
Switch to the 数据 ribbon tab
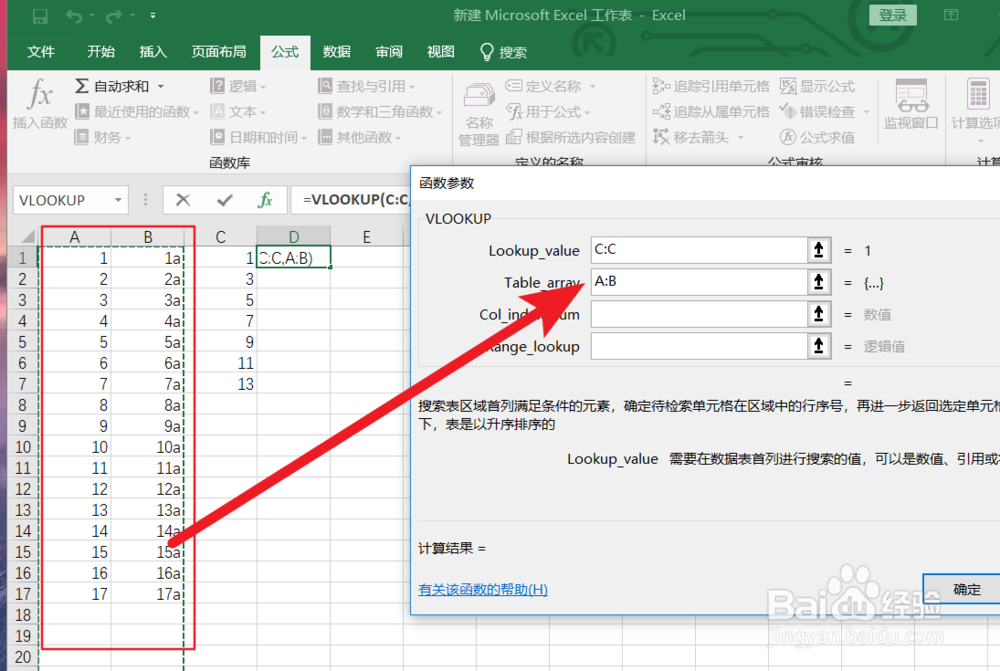click(x=336, y=51)
